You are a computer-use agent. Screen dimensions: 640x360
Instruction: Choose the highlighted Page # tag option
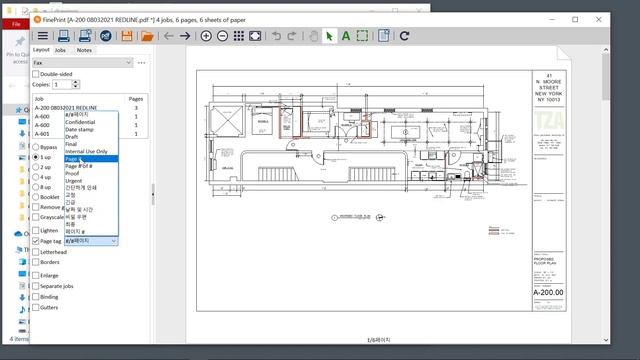(91, 159)
